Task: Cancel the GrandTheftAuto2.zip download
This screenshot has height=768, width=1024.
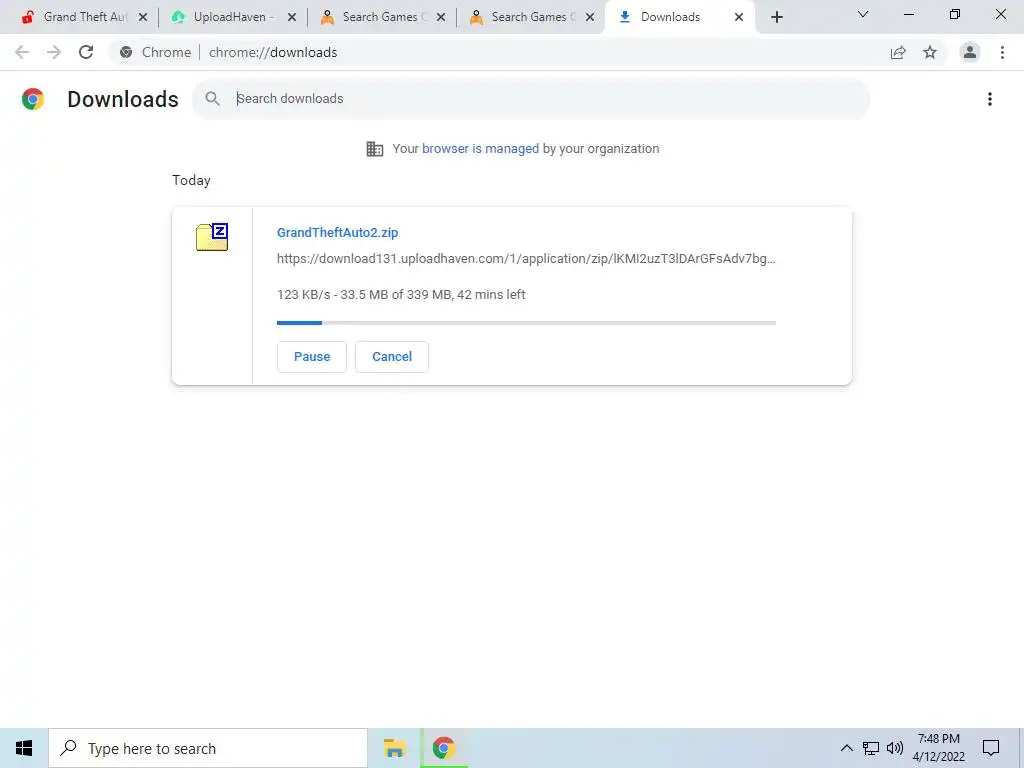Action: pyautogui.click(x=392, y=357)
